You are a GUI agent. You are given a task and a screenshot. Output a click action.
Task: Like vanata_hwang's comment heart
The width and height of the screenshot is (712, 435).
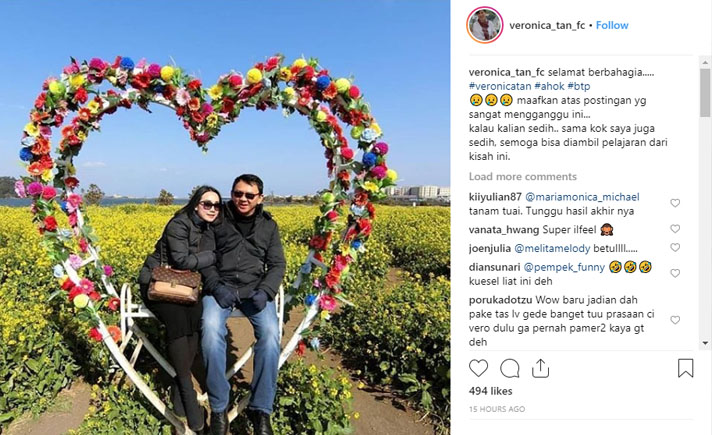coord(675,229)
